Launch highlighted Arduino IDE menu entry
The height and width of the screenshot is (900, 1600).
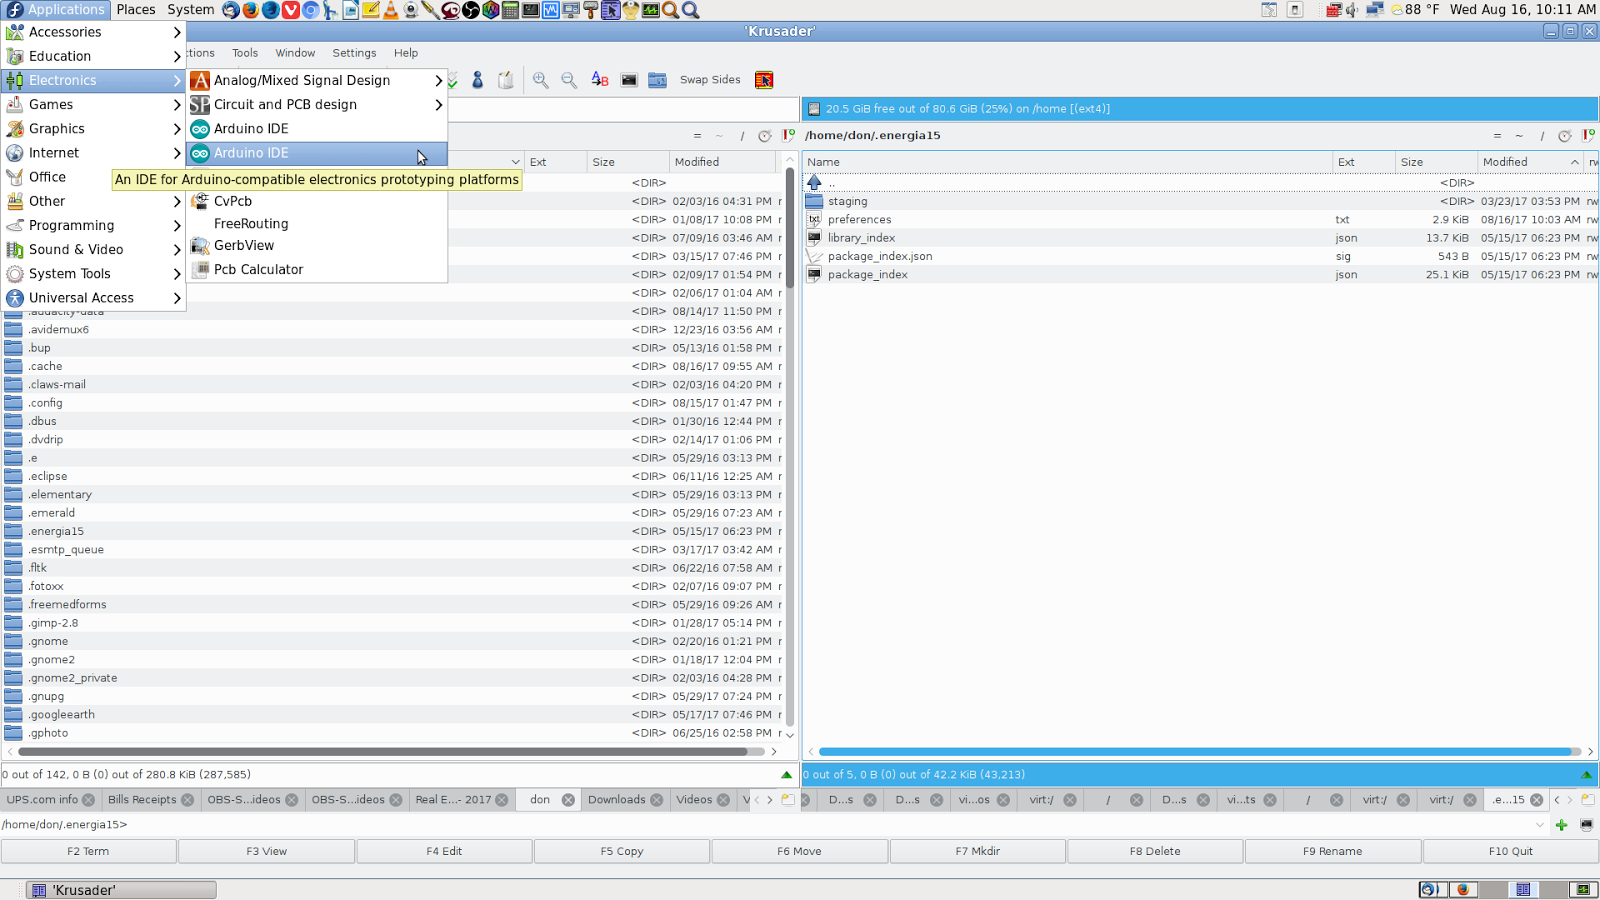[x=316, y=153]
